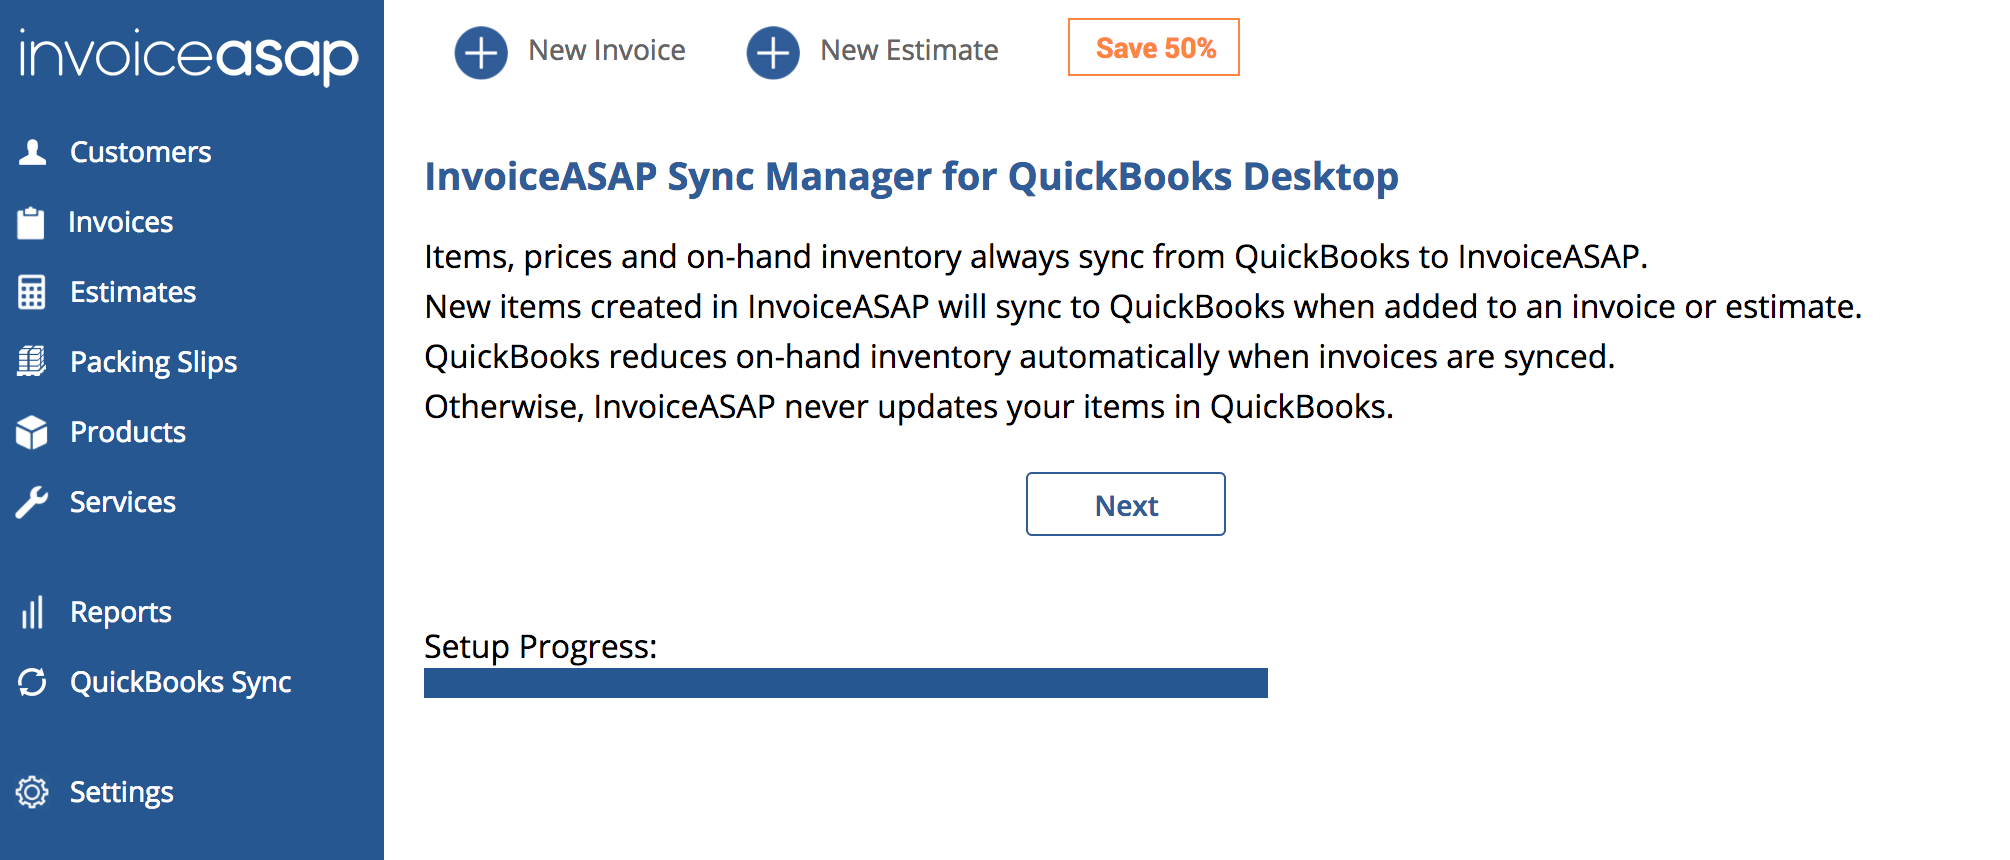Open the Customers section
2010x860 pixels.
pyautogui.click(x=141, y=152)
